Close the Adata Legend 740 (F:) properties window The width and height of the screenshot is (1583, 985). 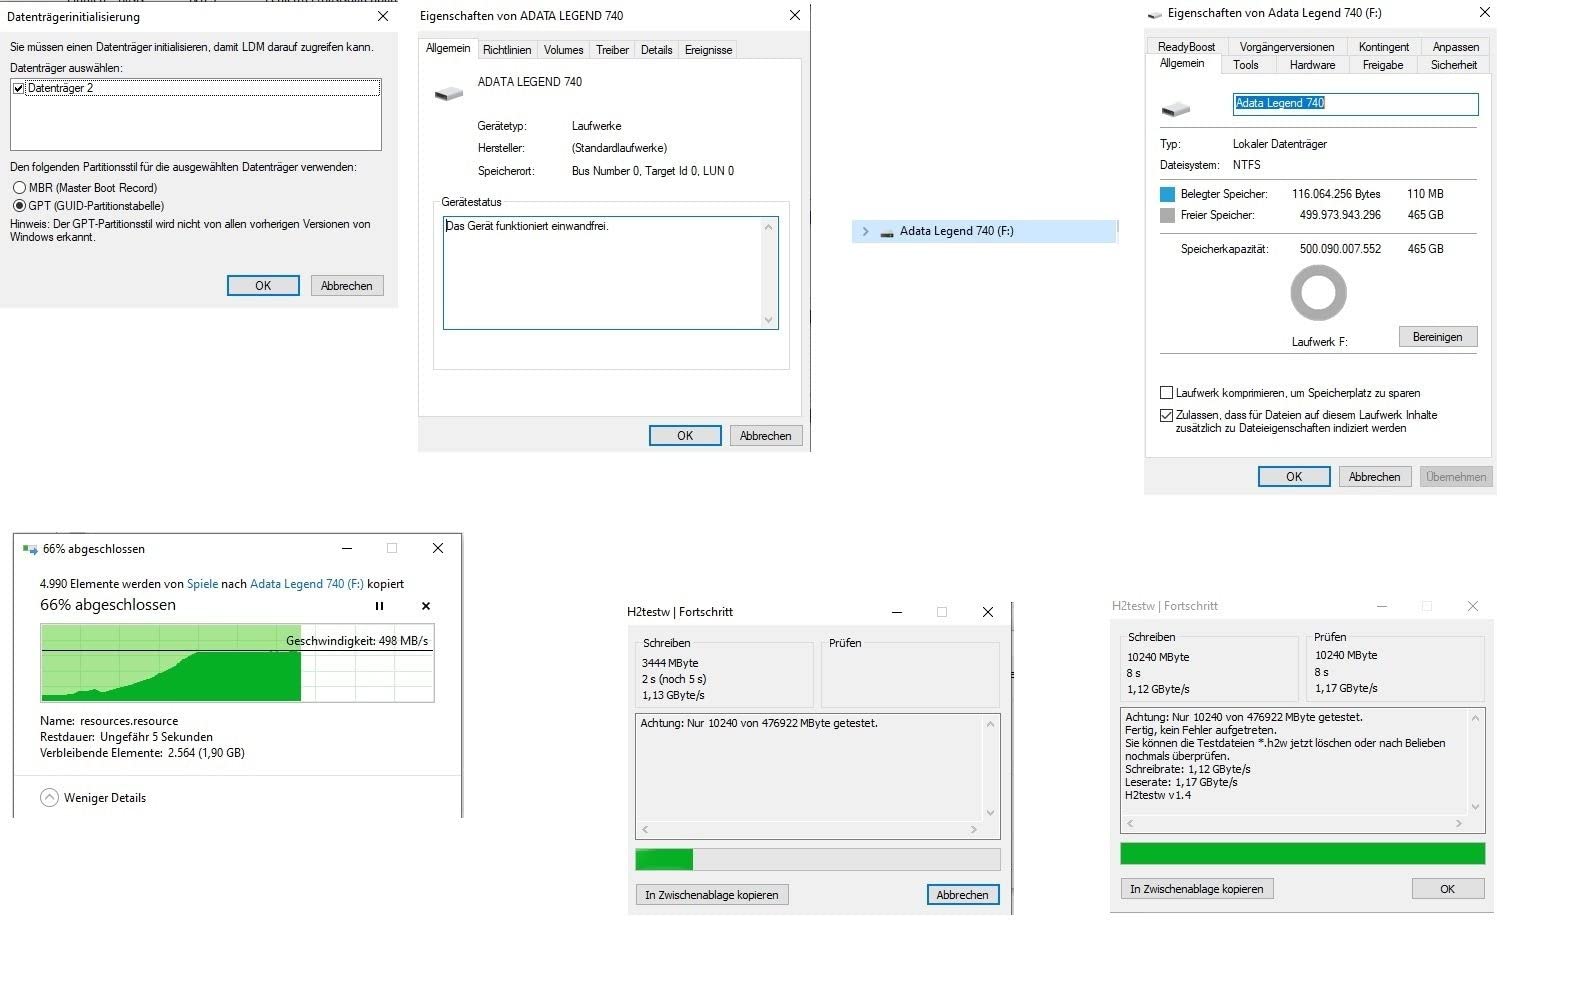click(x=1485, y=13)
